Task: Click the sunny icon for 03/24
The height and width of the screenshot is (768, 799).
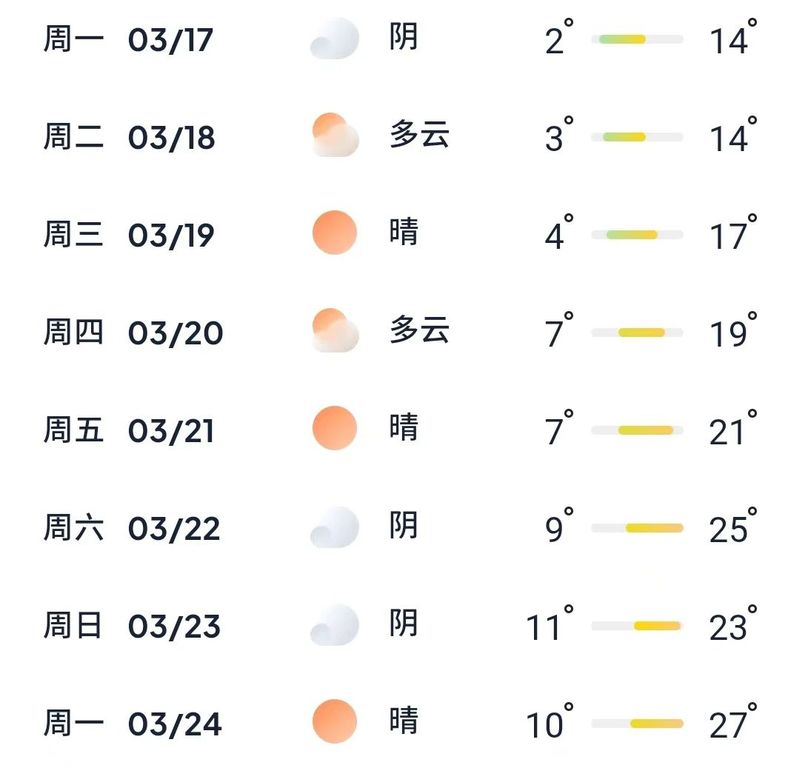Action: 334,722
